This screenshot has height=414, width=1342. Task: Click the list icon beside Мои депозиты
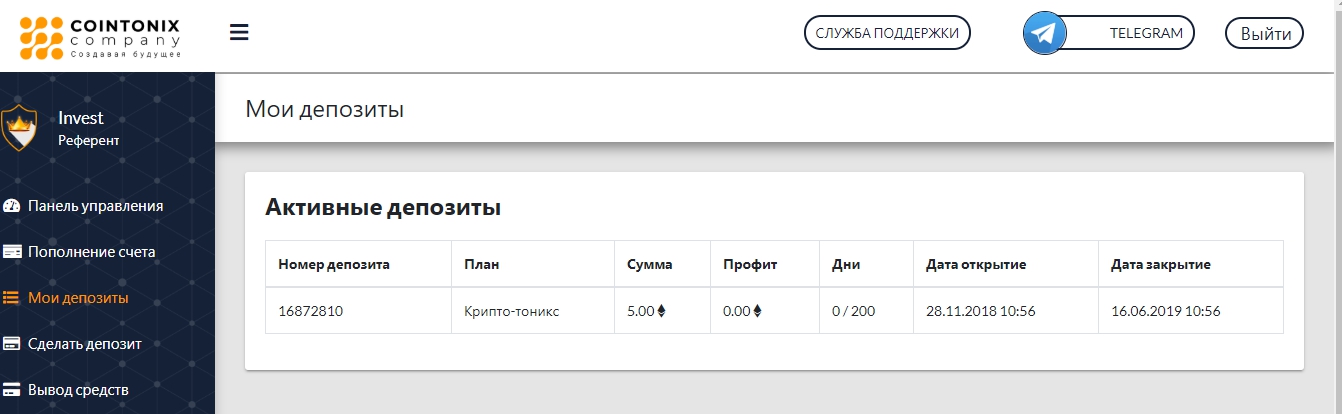[x=12, y=298]
